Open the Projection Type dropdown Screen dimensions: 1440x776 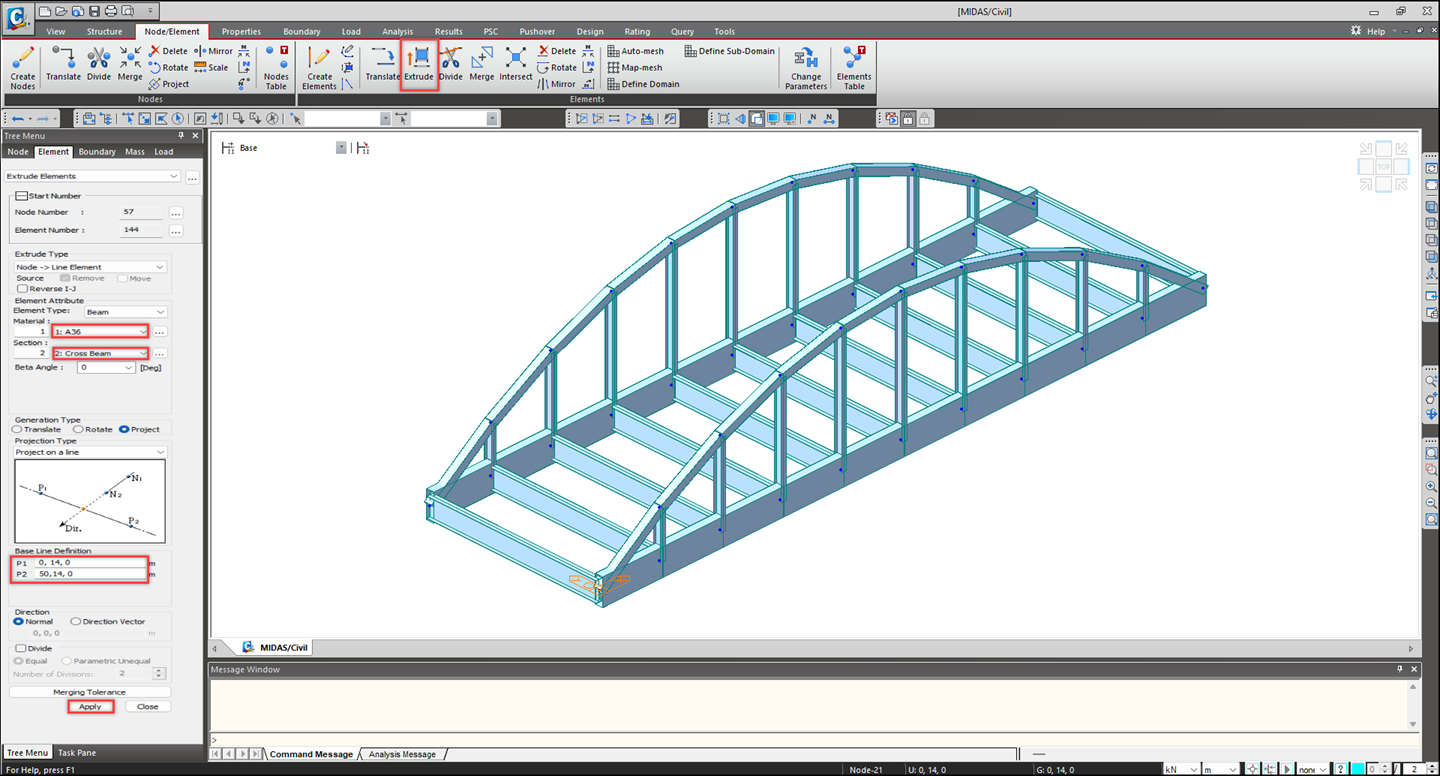pos(90,452)
